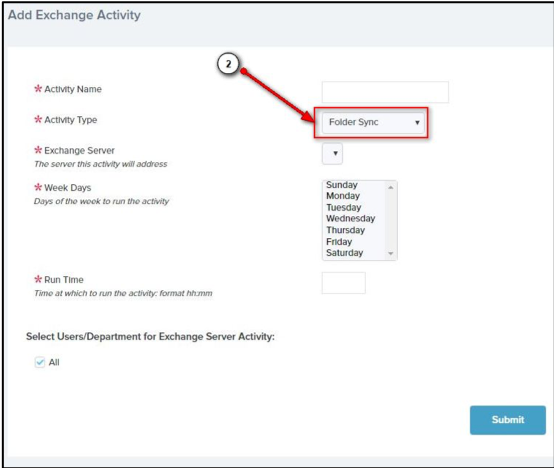
Task: Pick Wednesday in the Week Days list
Action: pyautogui.click(x=350, y=219)
